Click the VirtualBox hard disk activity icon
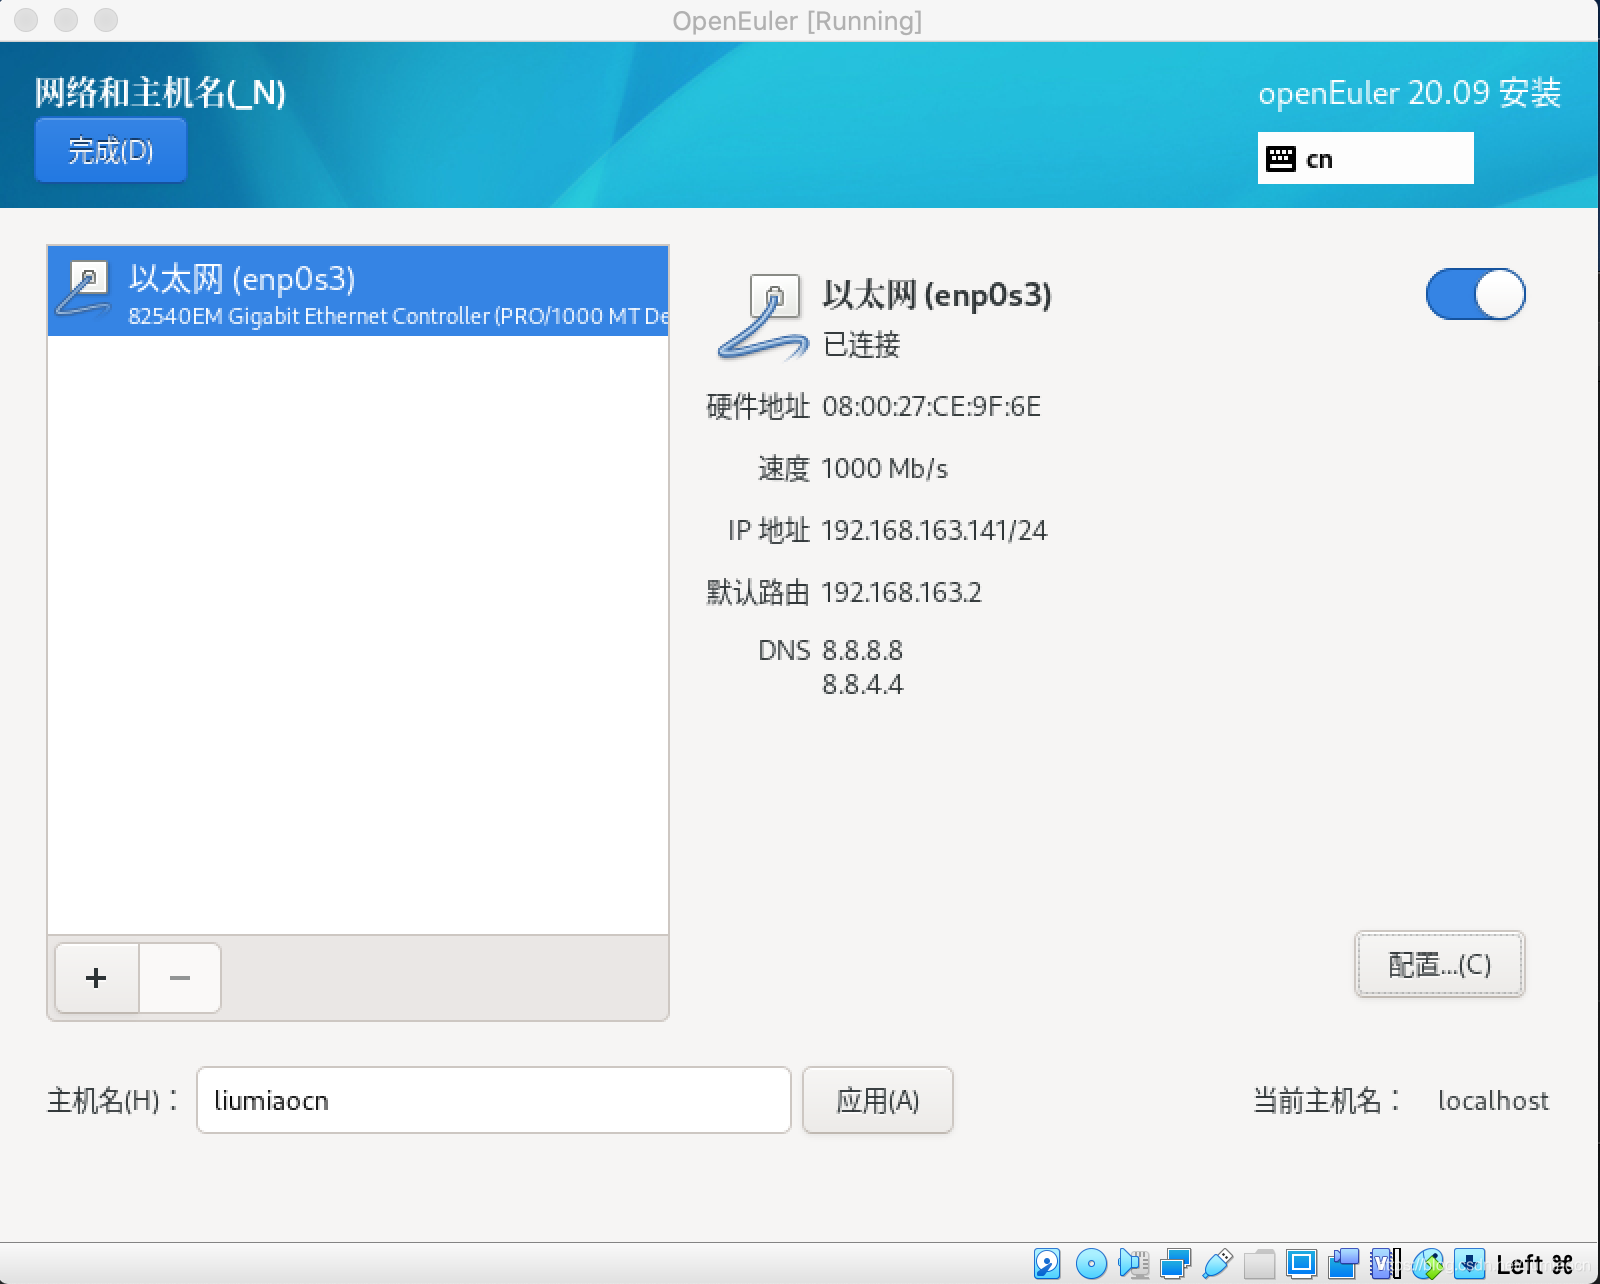Screen dimensions: 1600x1284 [x=1047, y=1264]
